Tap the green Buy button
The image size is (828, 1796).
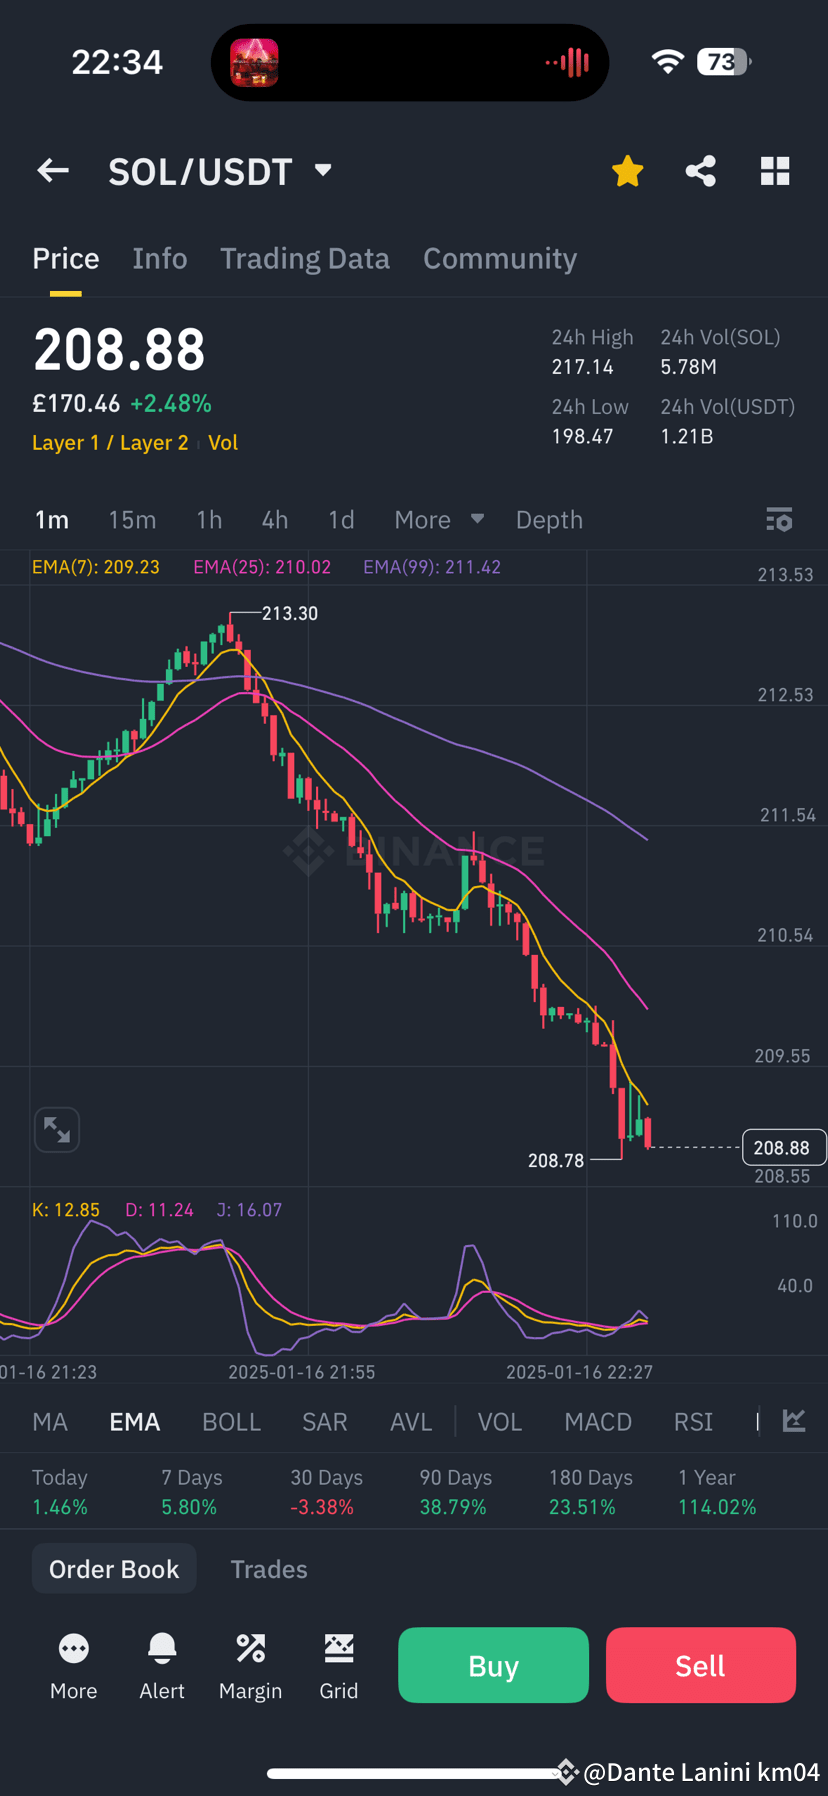(493, 1665)
